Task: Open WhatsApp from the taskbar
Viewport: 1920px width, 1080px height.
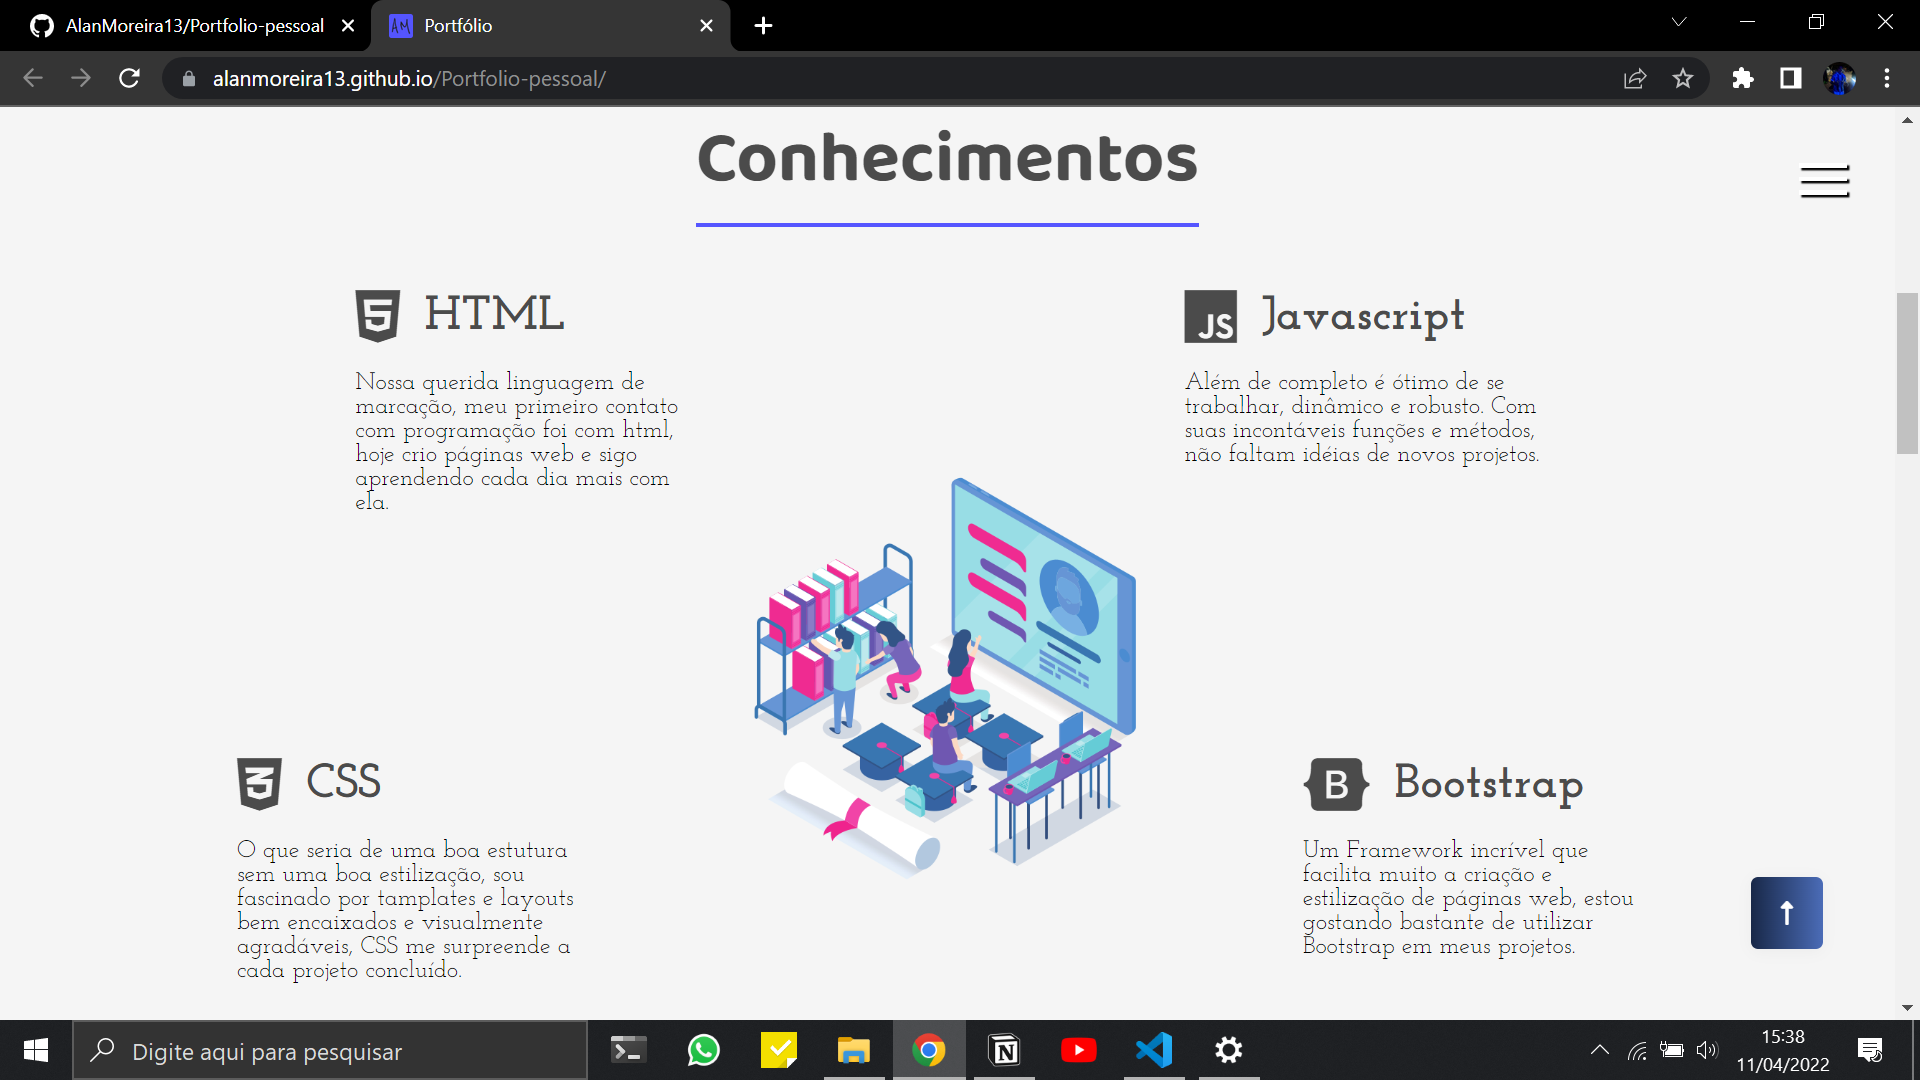Action: [703, 1050]
